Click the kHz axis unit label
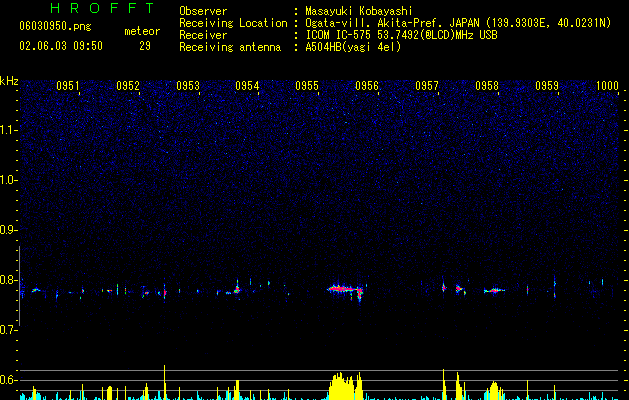The height and width of the screenshot is (400, 629). (x=9, y=81)
